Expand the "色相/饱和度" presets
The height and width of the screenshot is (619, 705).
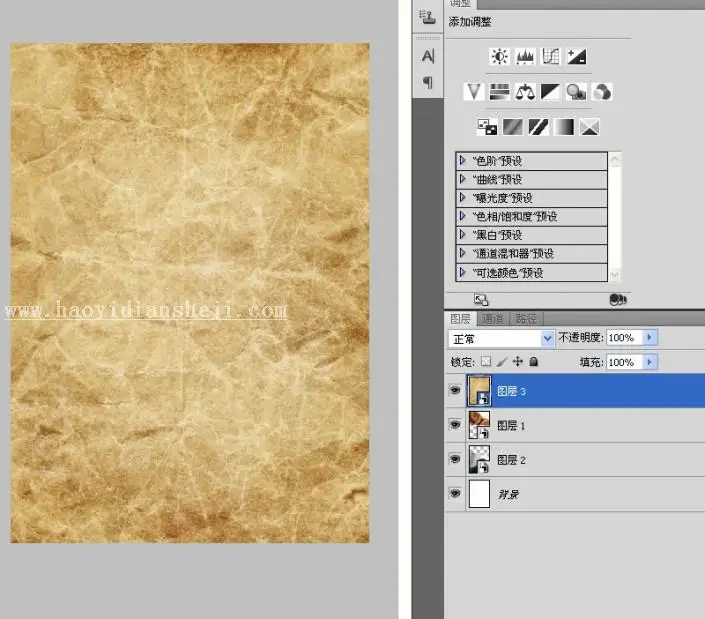(462, 216)
